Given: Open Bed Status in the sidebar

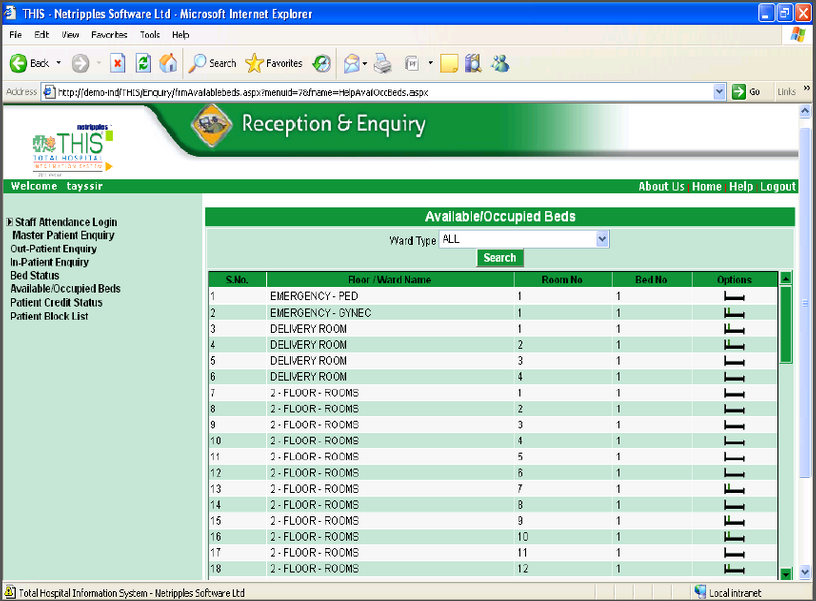Looking at the screenshot, I should click(35, 276).
